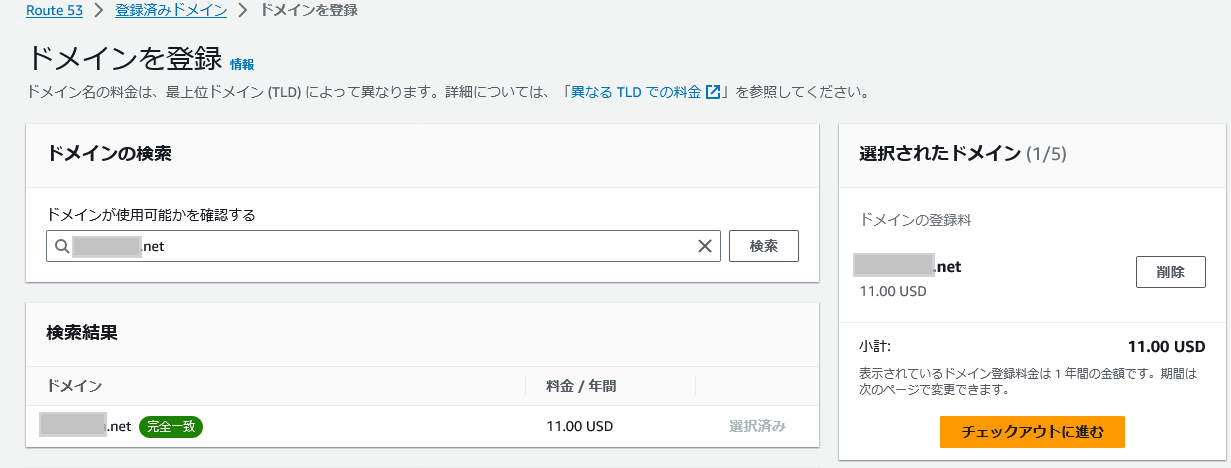The height and width of the screenshot is (468, 1231).
Task: Go to the 登録済みドメイン breadcrumb
Action: [x=170, y=11]
